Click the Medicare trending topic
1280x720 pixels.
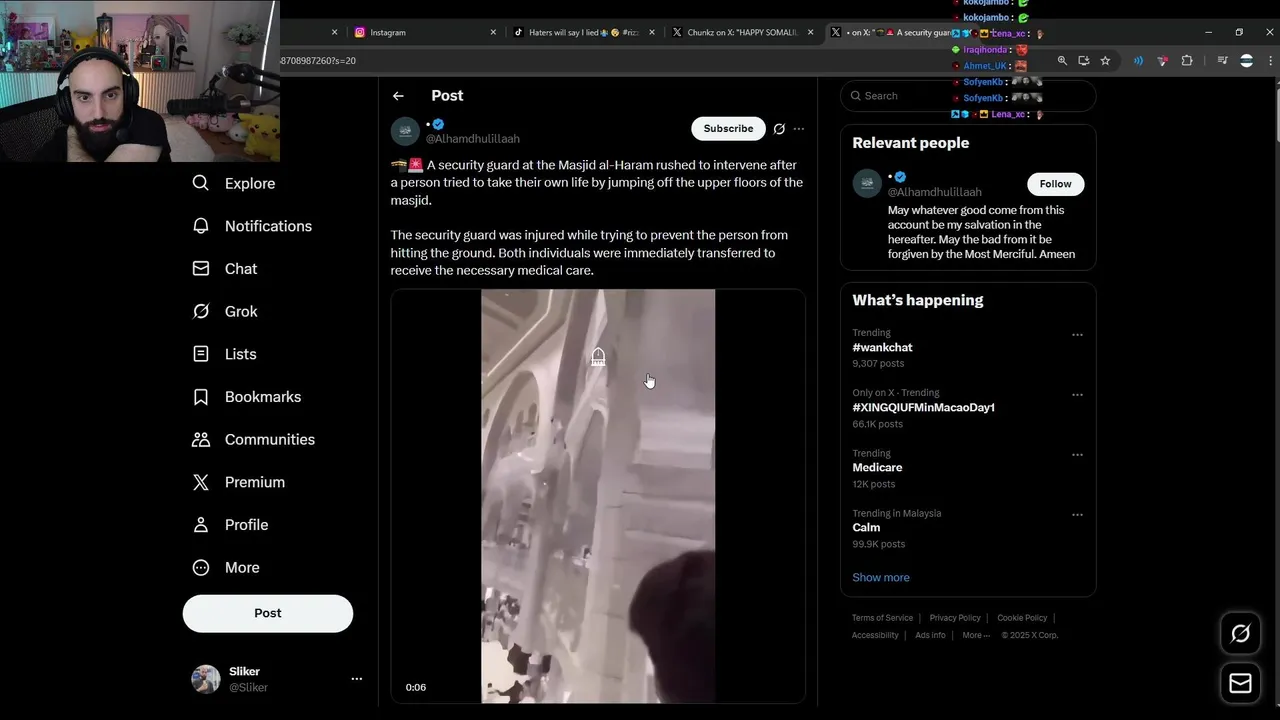coord(877,468)
